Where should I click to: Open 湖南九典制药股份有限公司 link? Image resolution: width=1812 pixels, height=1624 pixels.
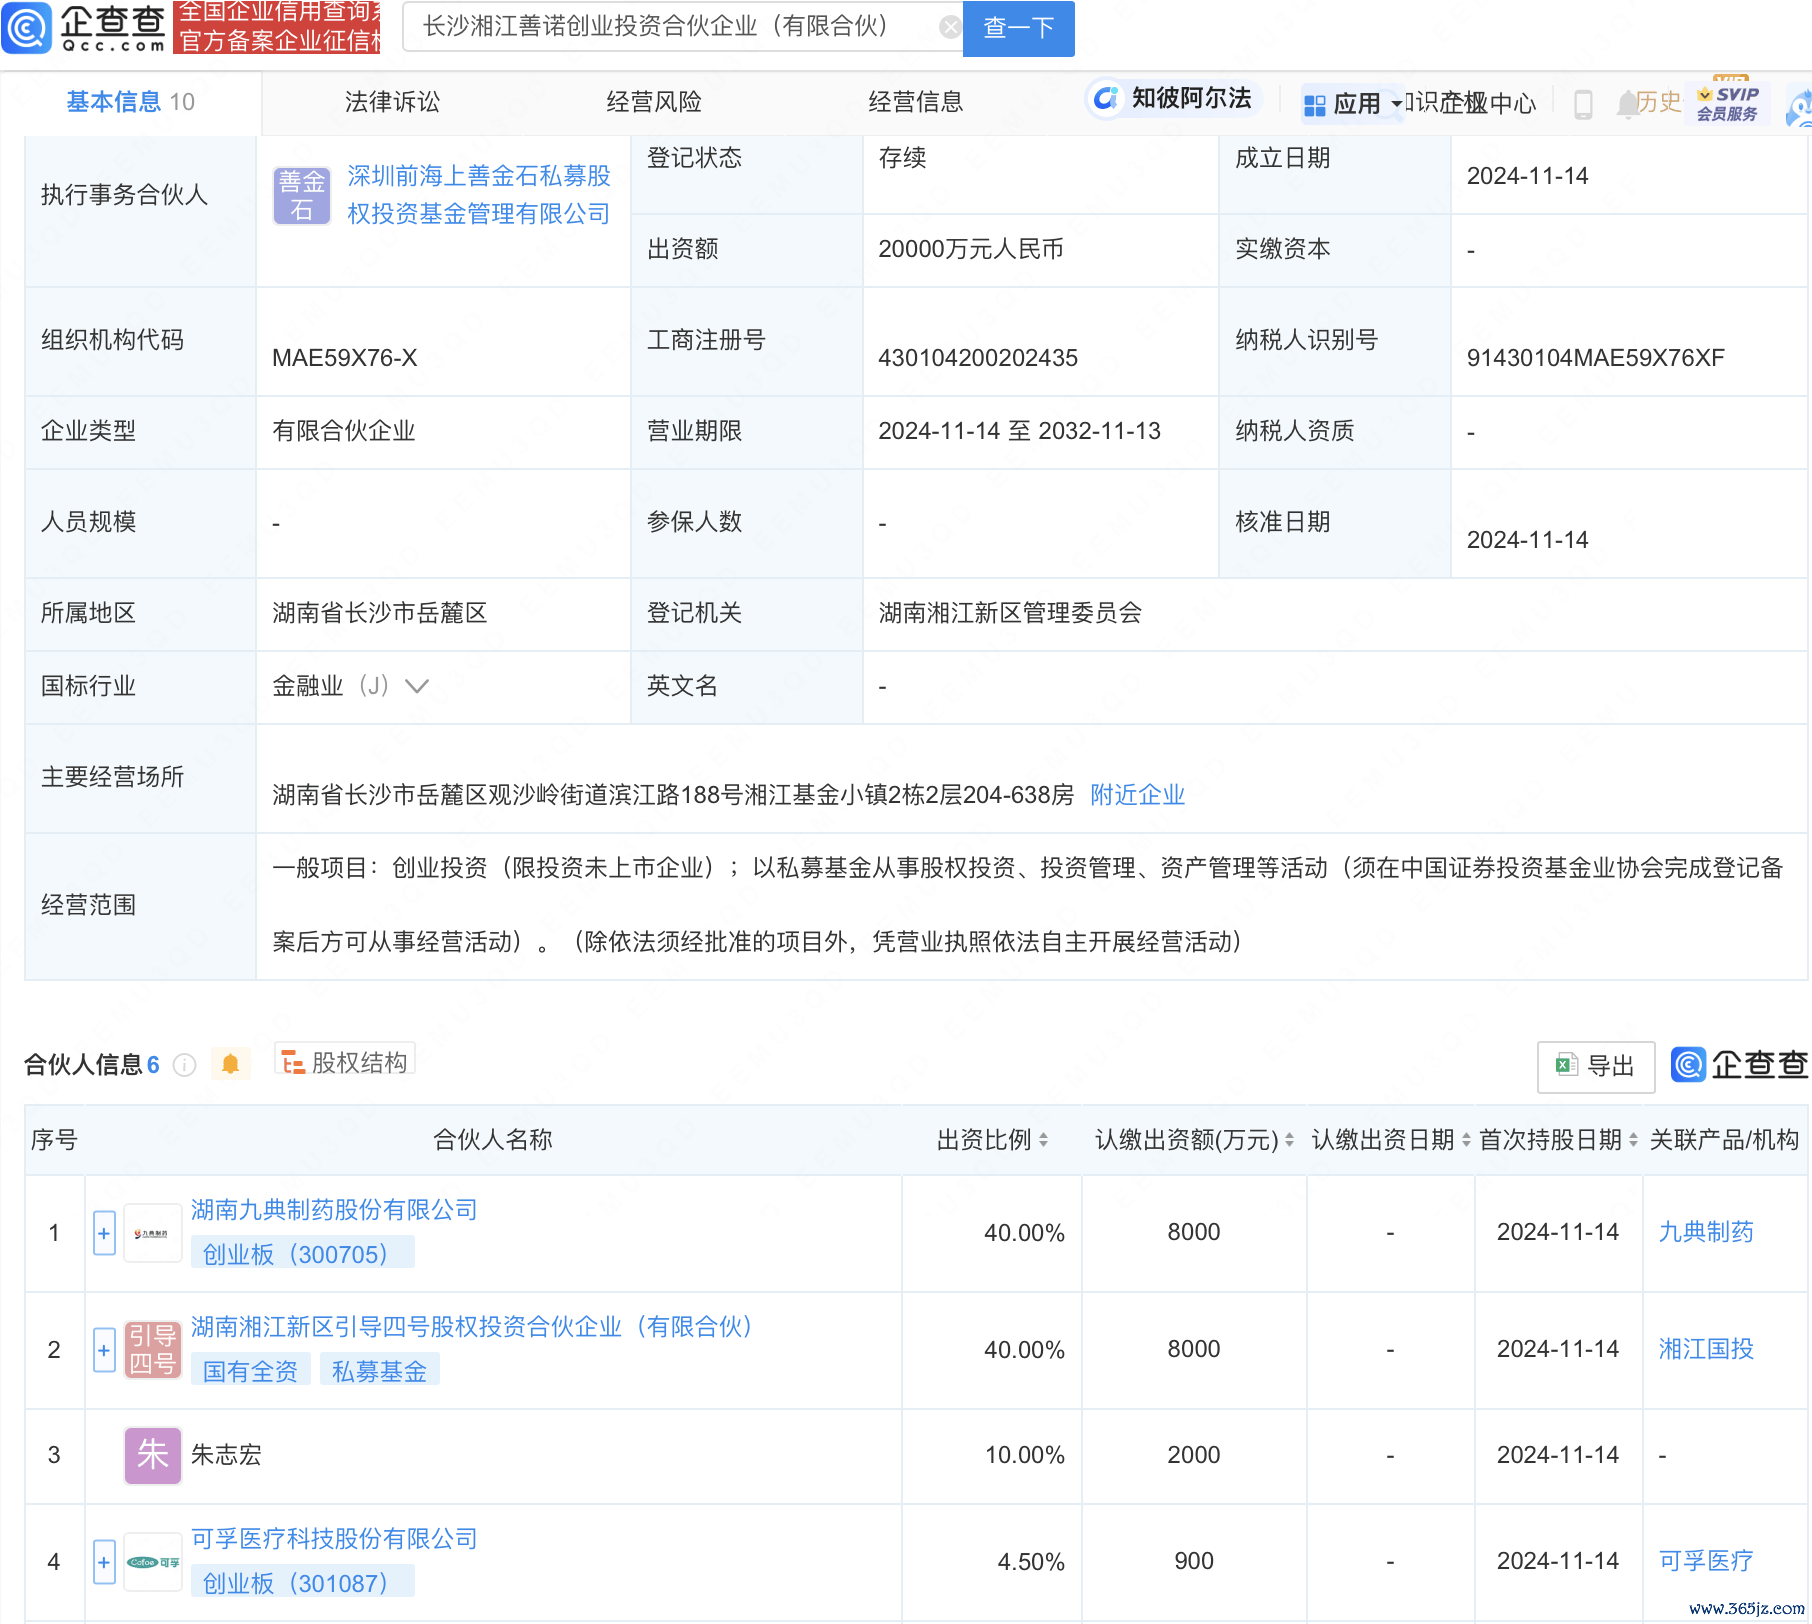tap(334, 1210)
